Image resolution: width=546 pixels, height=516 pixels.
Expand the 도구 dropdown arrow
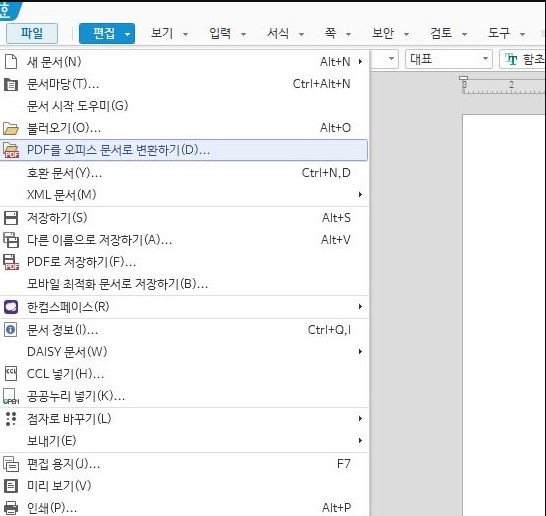pos(522,34)
